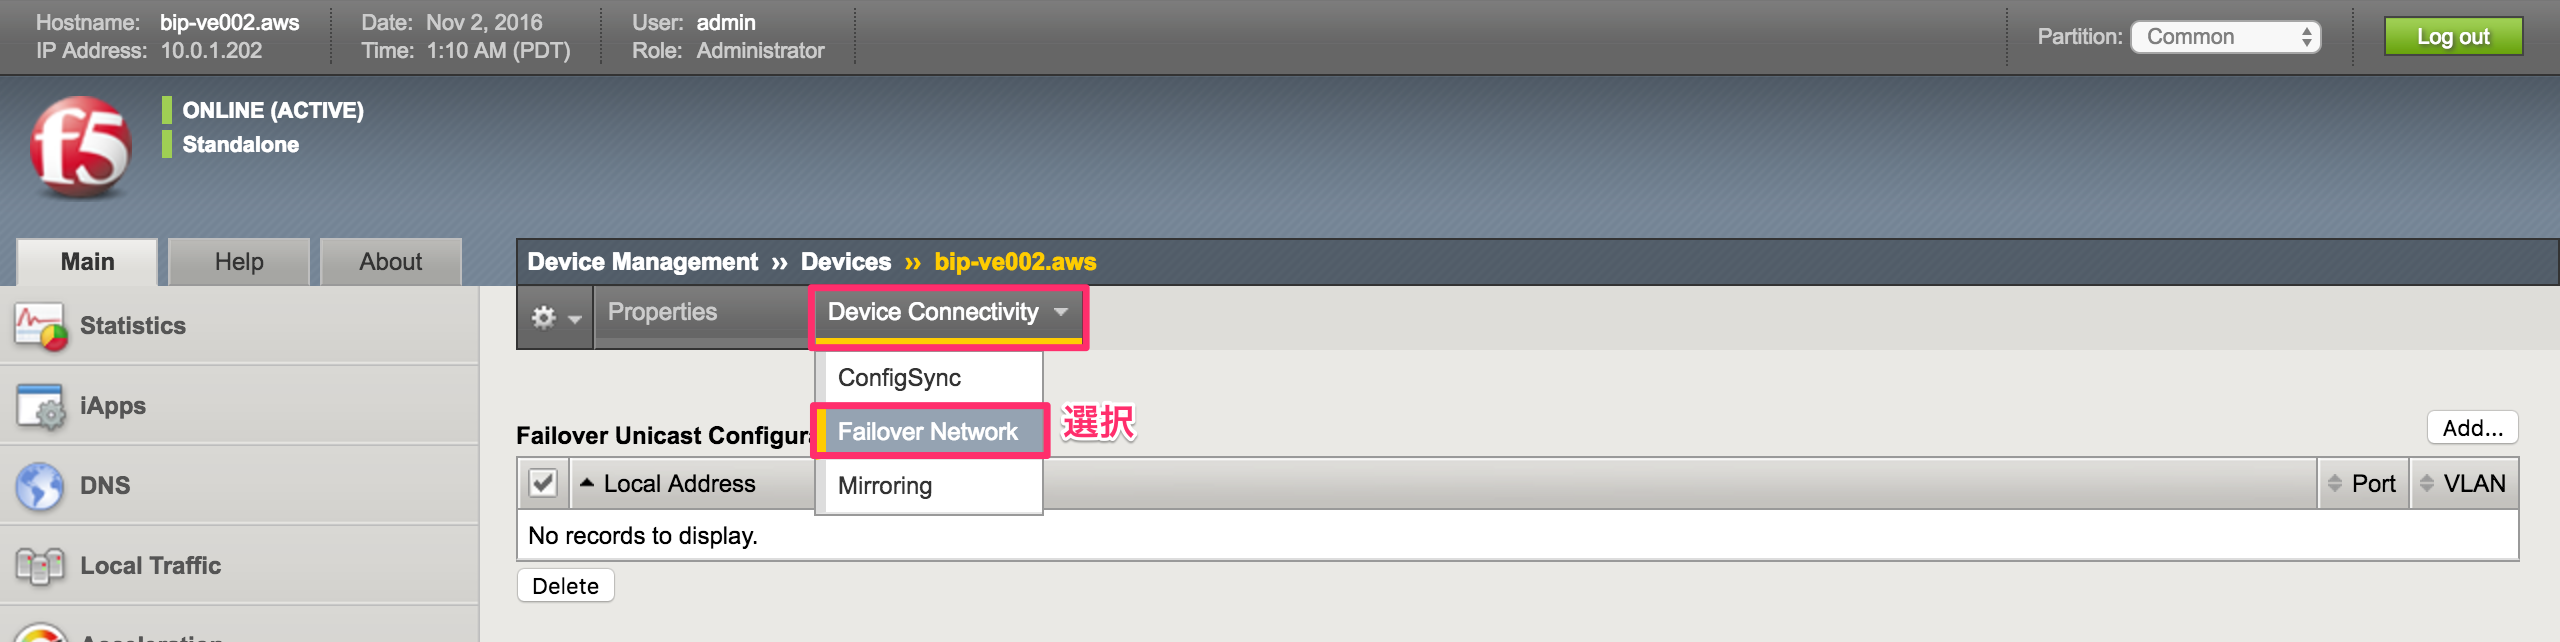Sort by Local Address arrow
This screenshot has height=642, width=2560.
pyautogui.click(x=587, y=483)
